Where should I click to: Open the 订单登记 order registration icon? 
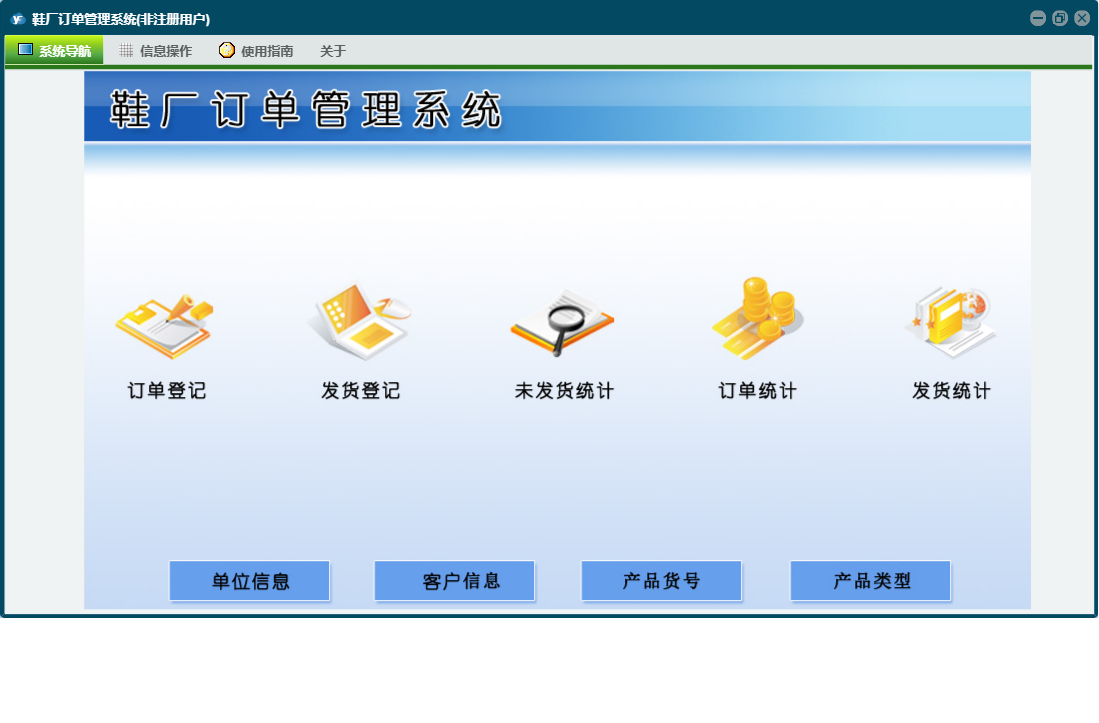(x=165, y=326)
